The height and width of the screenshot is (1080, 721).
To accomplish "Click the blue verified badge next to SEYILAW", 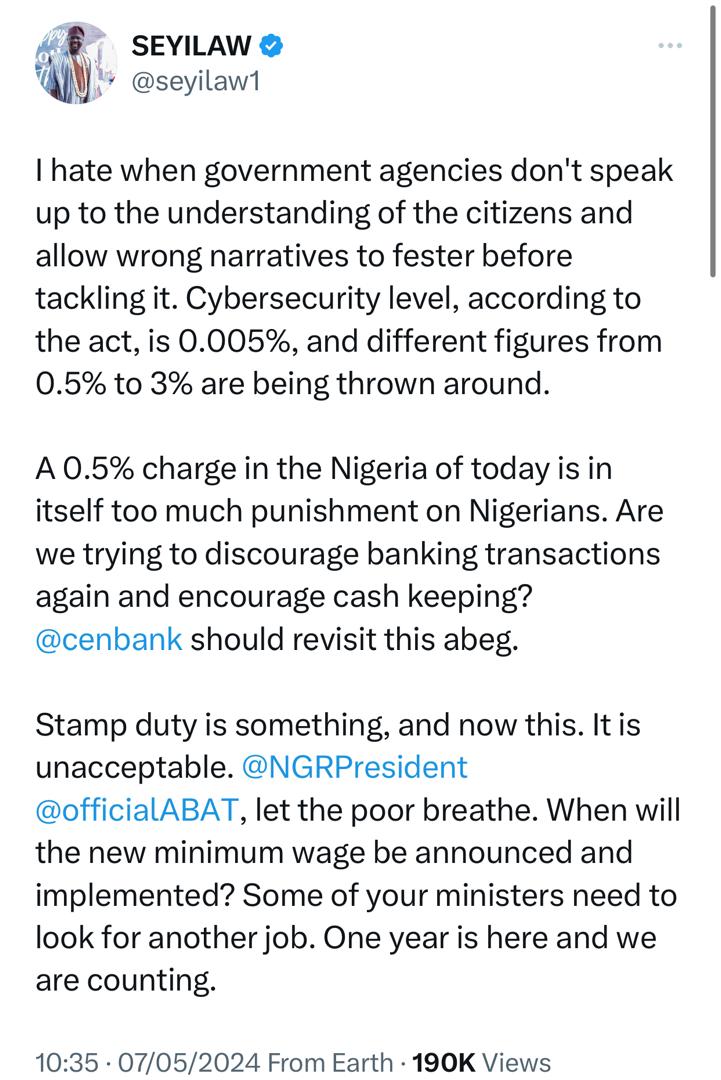I will tap(273, 44).
